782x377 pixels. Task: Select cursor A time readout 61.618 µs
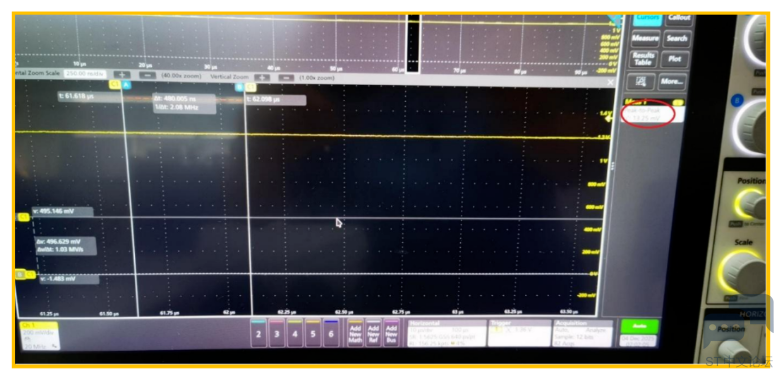(90, 97)
